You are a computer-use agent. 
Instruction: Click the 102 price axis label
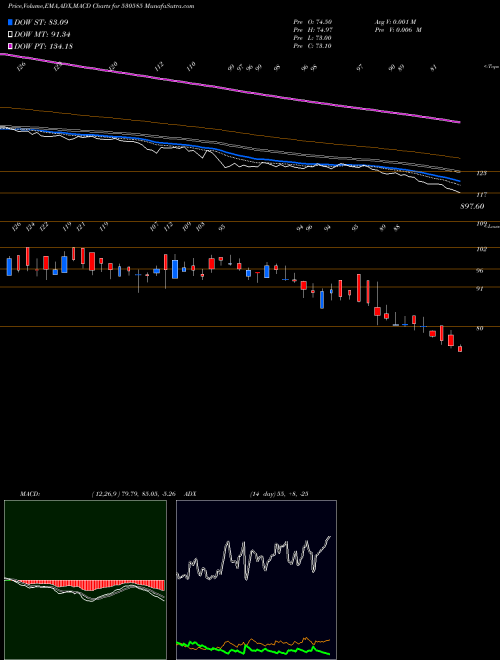(x=482, y=249)
